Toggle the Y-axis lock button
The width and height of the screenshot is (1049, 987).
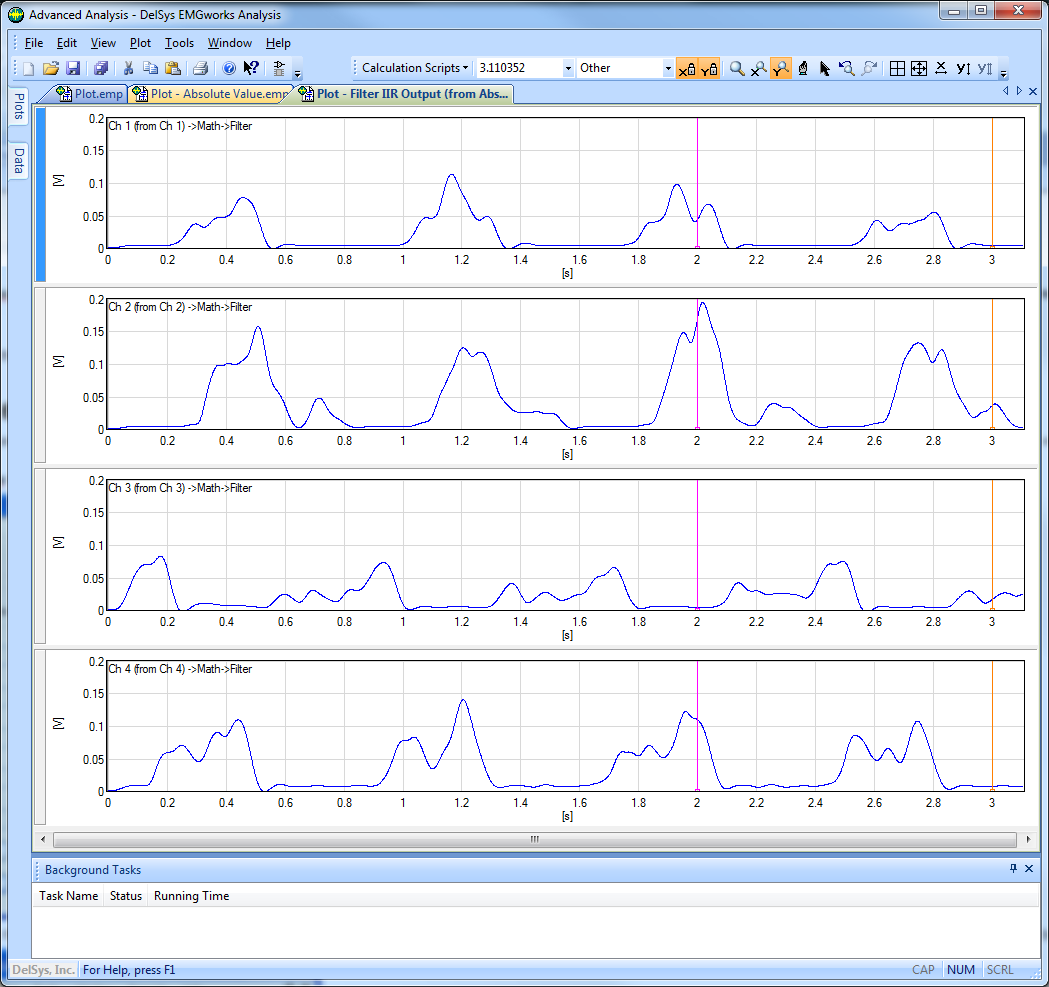tap(709, 69)
